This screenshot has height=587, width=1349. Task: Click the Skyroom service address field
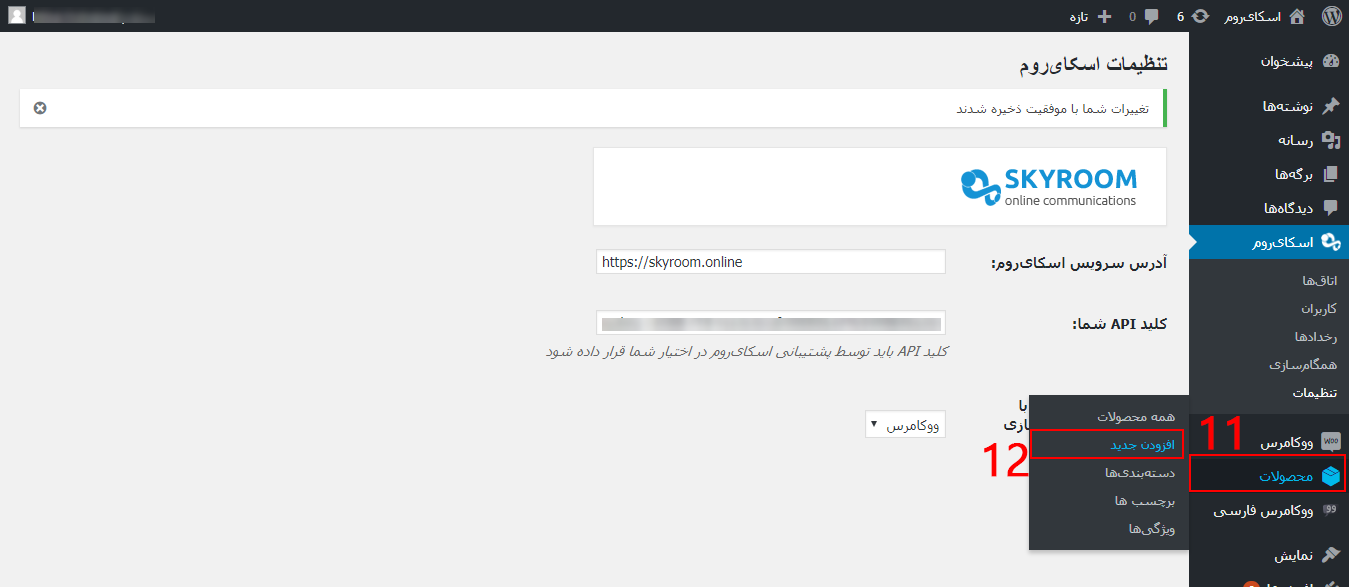coord(770,262)
